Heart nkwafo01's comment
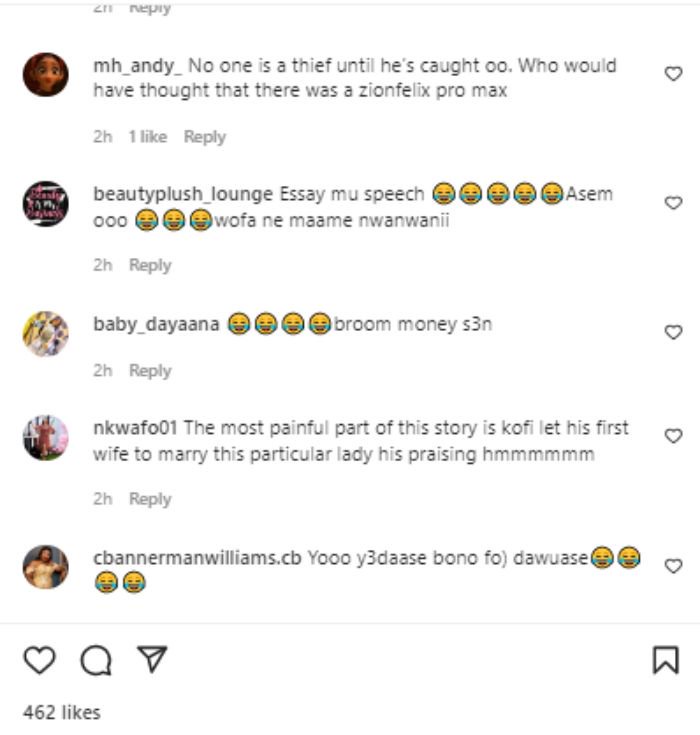700x735 pixels. coord(673,436)
